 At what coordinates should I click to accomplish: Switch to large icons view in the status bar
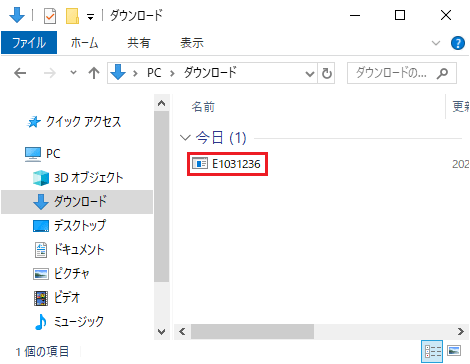click(455, 351)
